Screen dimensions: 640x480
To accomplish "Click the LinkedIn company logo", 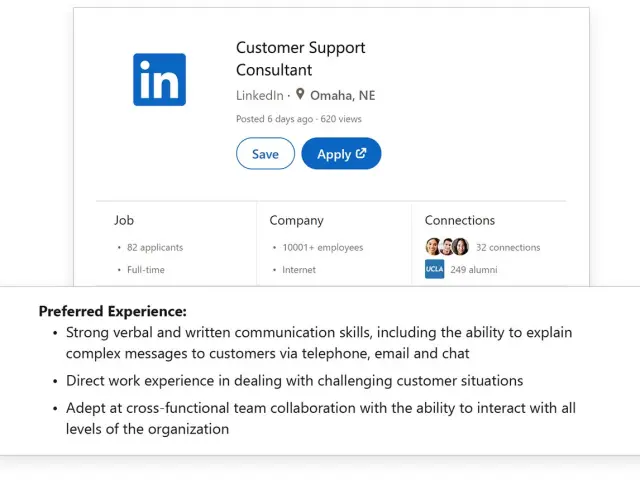I will [159, 80].
